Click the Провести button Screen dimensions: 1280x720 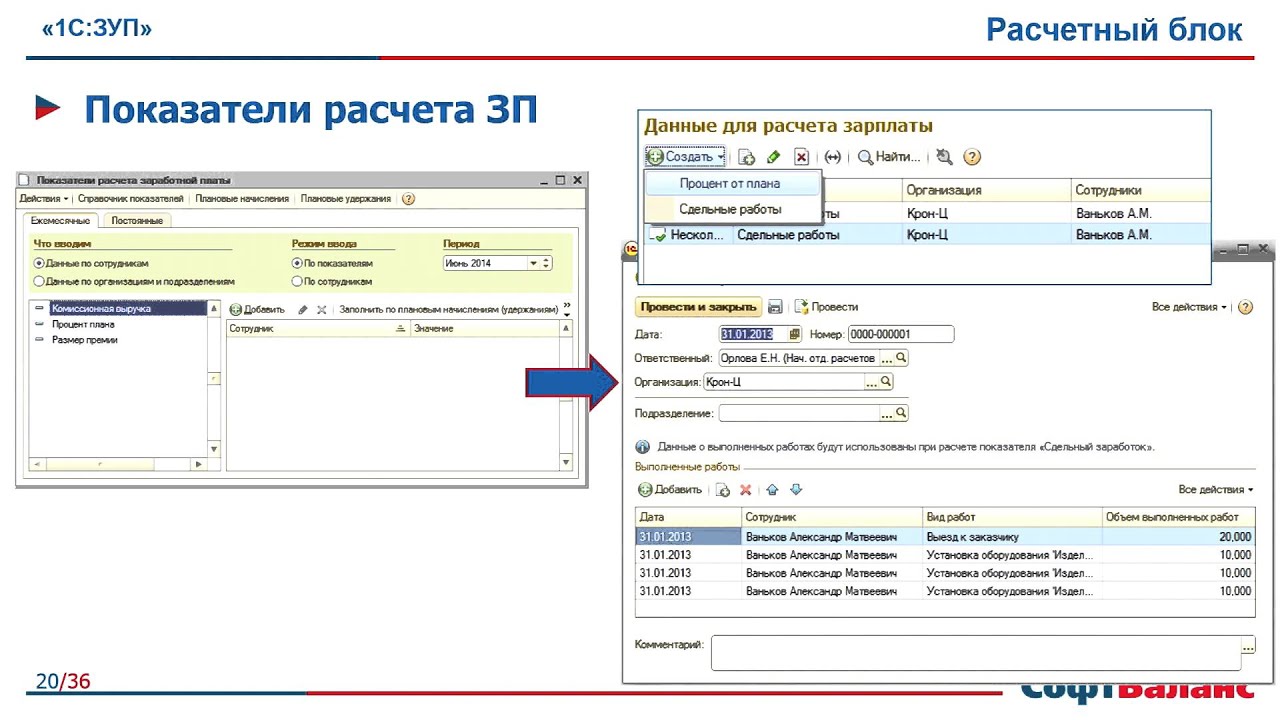[826, 307]
